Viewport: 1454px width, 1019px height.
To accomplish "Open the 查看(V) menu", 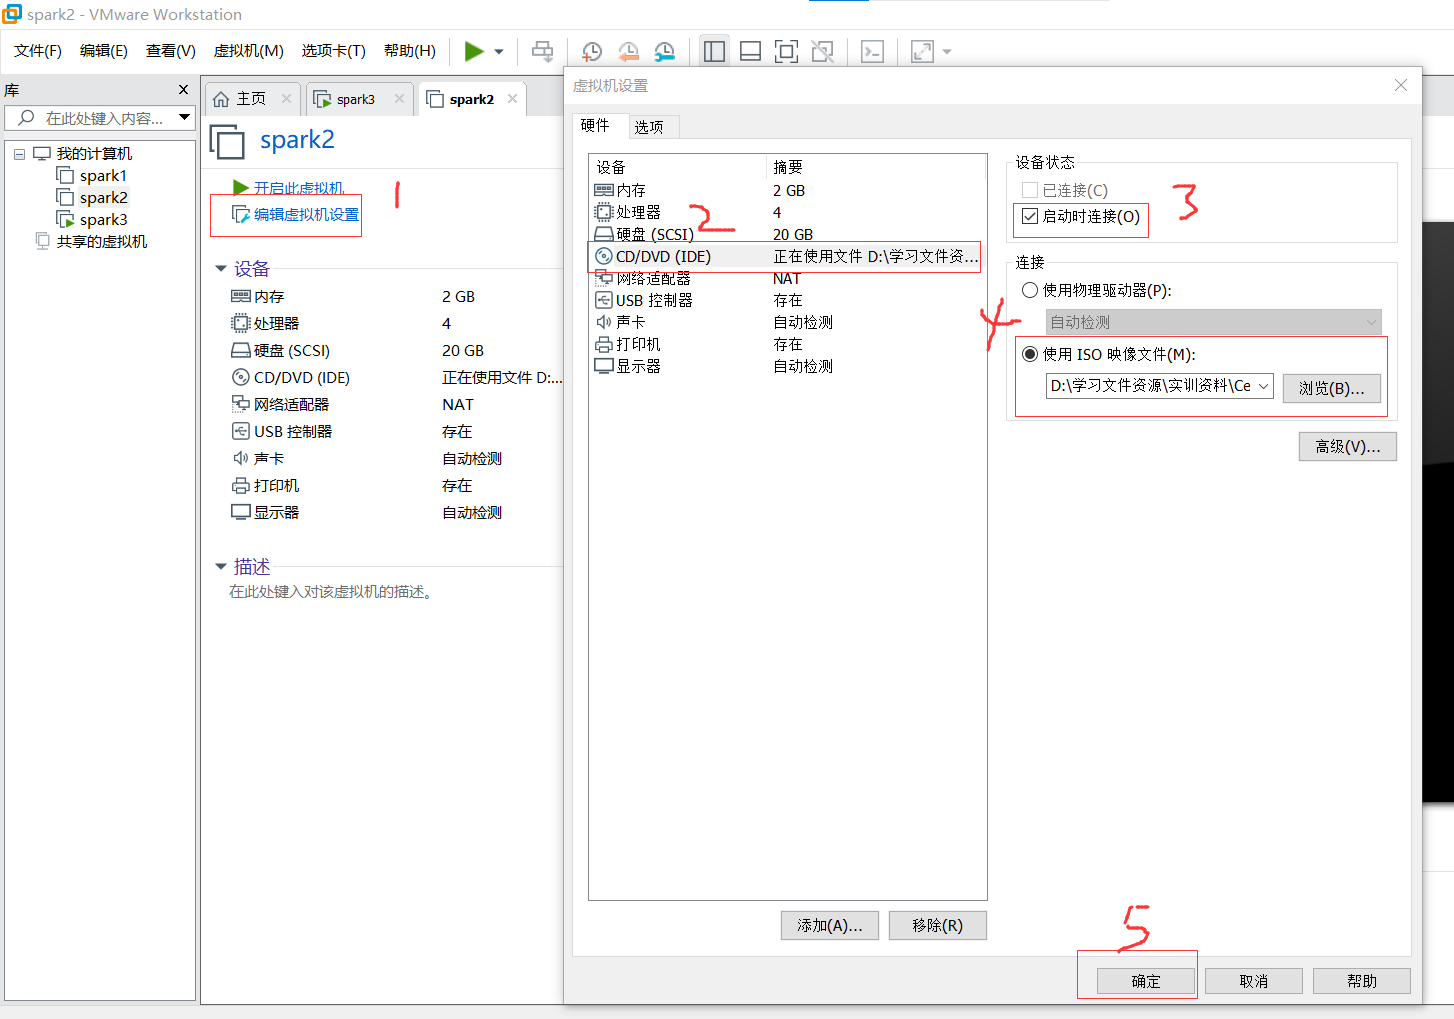I will point(171,51).
